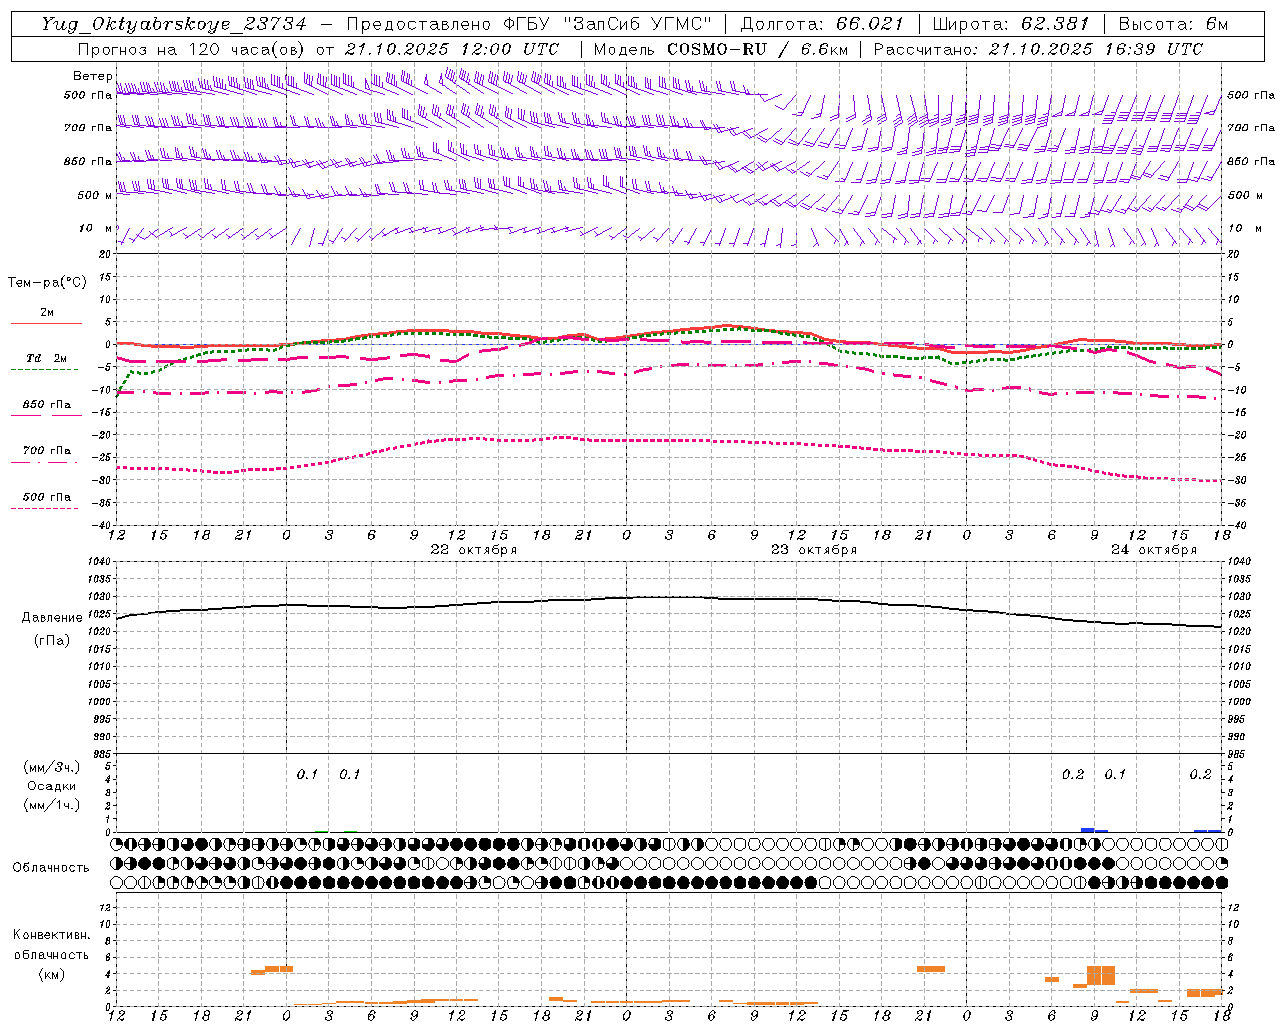Click the 500 гПа temperature legend entry
The height and width of the screenshot is (1024, 1280).
(47, 497)
